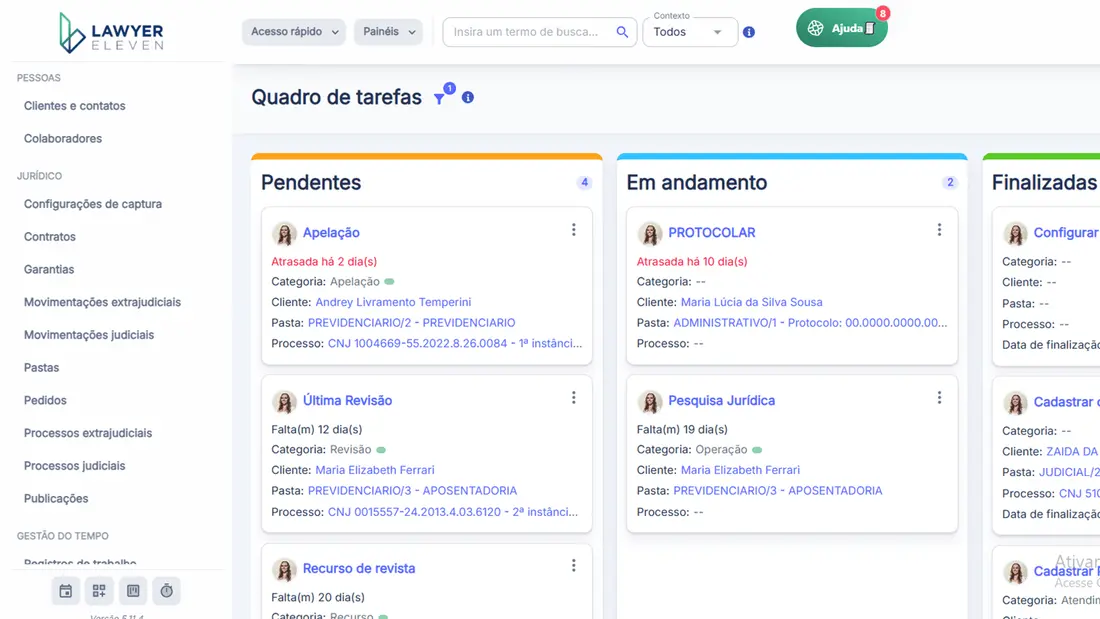Open client Maria Lúcia da Silva Sousa

pyautogui.click(x=752, y=302)
